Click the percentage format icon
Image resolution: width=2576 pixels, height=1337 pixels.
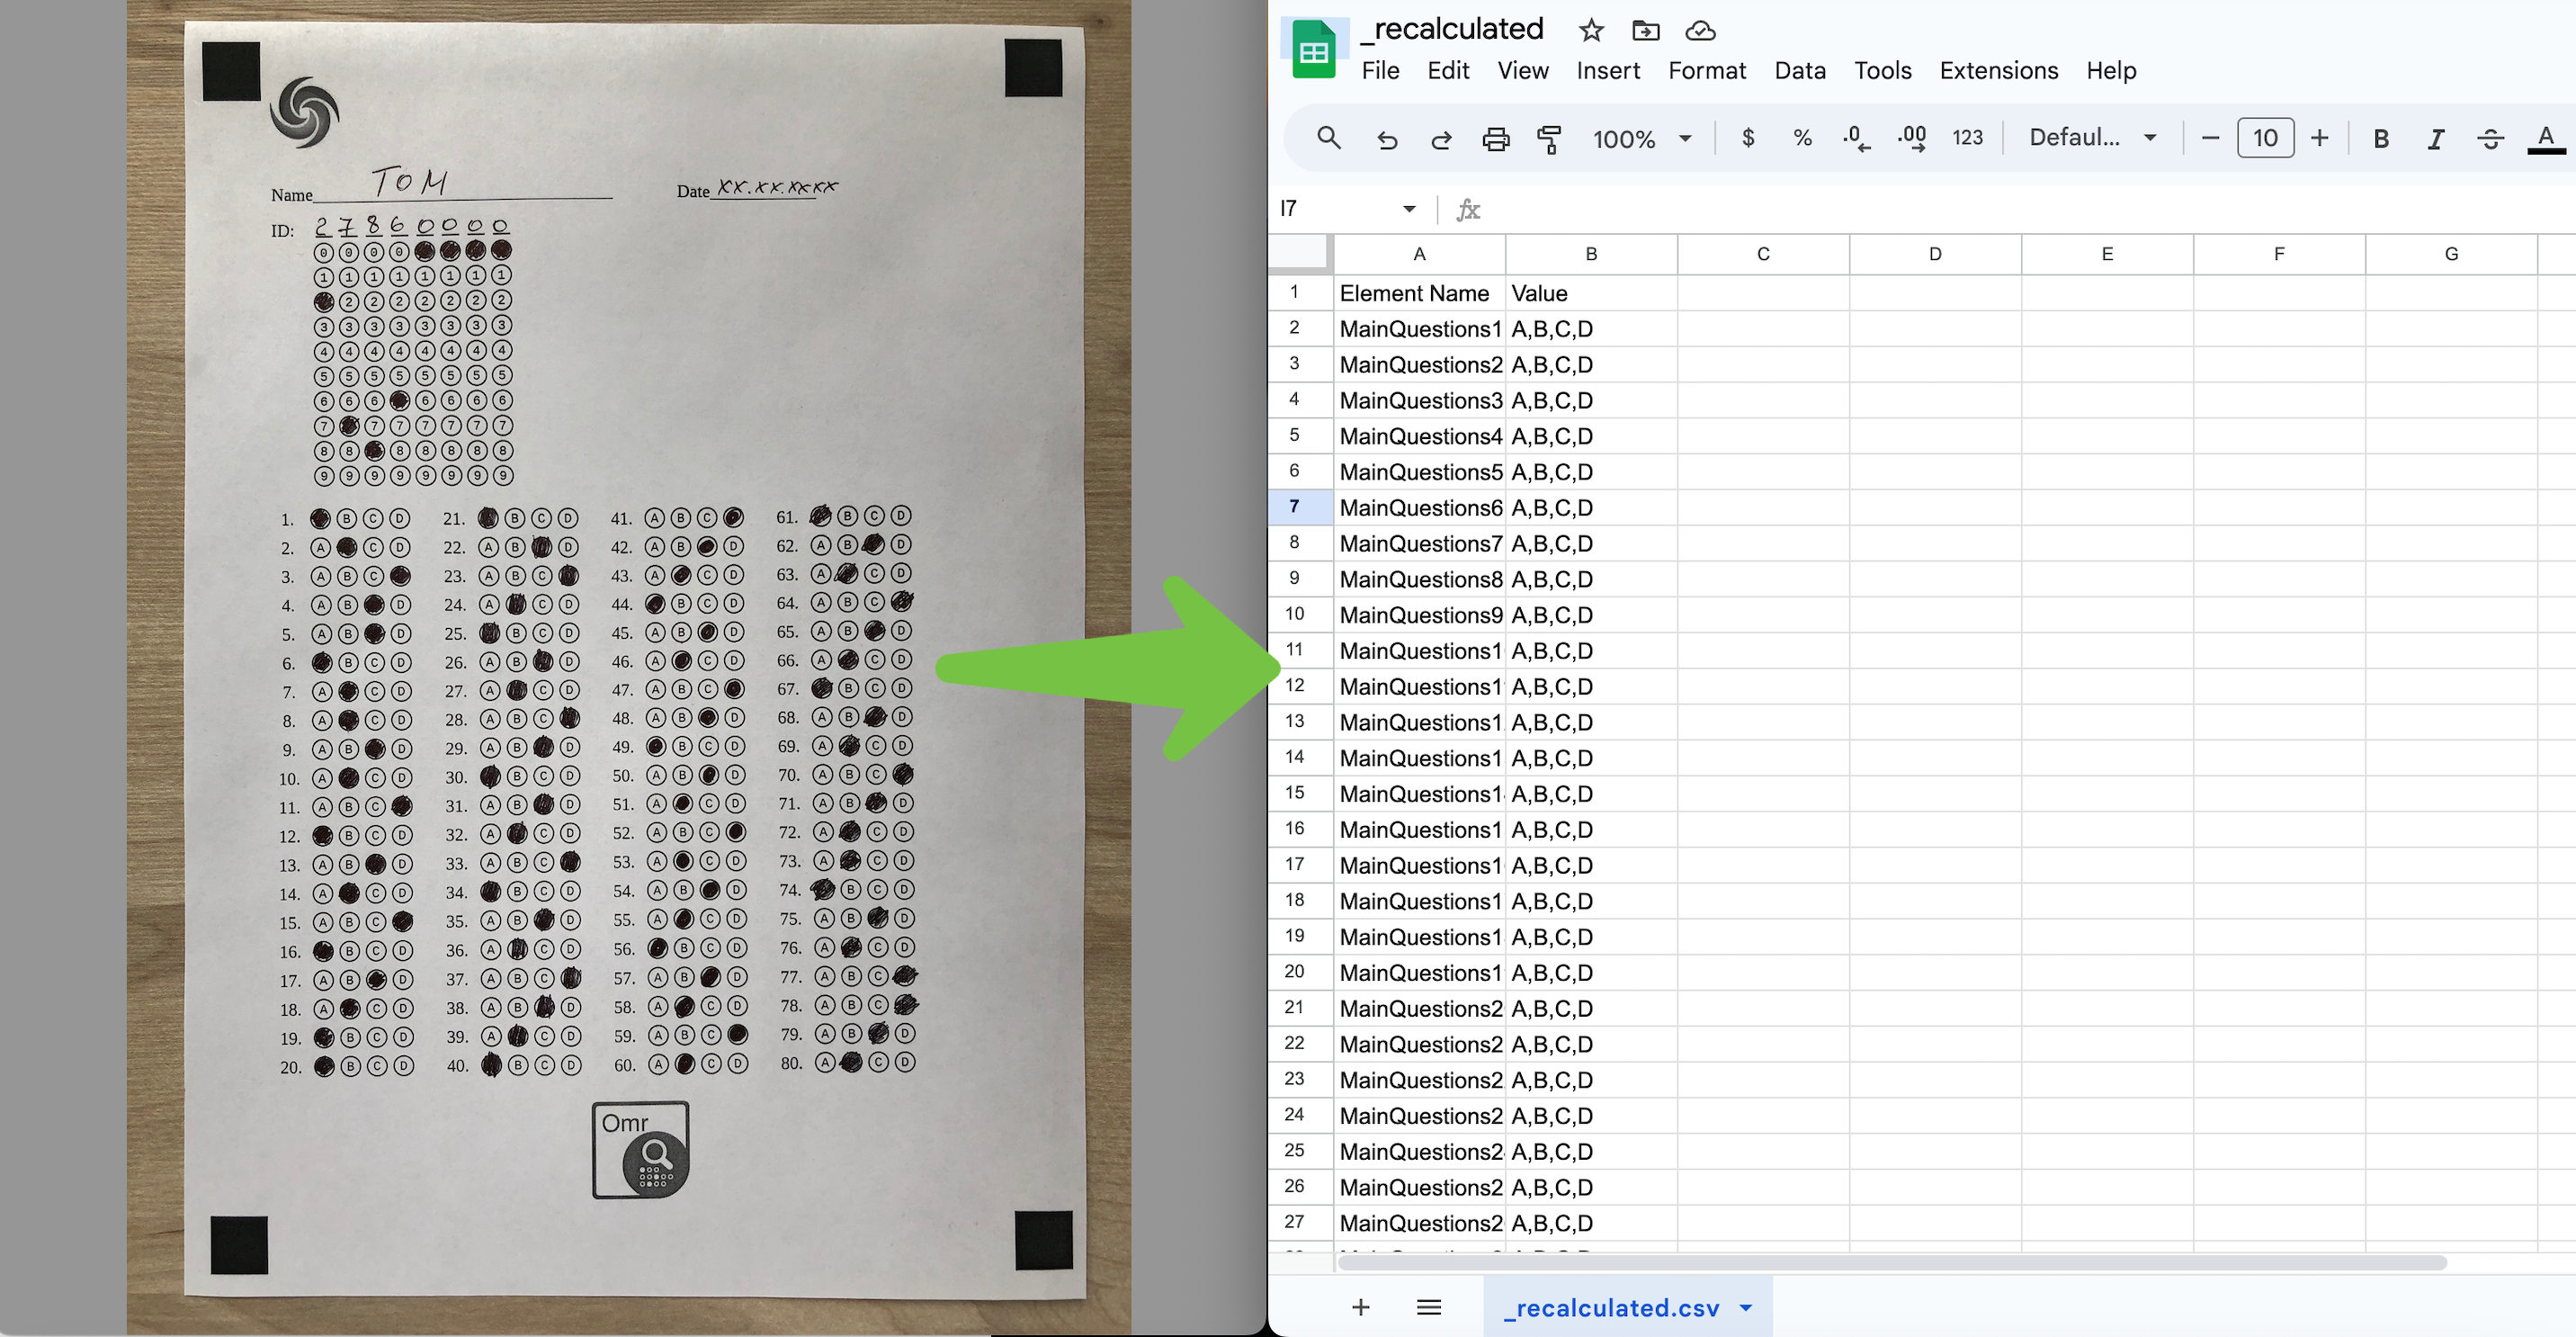click(1801, 136)
